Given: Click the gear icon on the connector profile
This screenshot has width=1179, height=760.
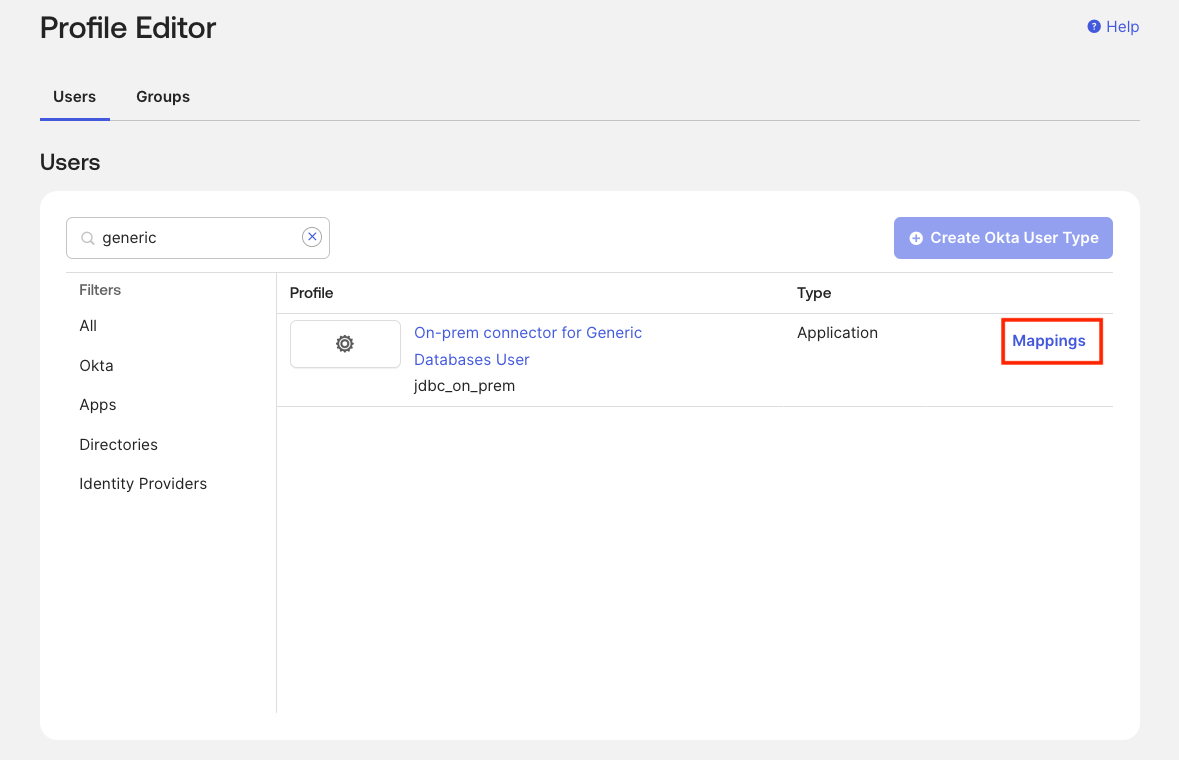Looking at the screenshot, I should pos(345,343).
